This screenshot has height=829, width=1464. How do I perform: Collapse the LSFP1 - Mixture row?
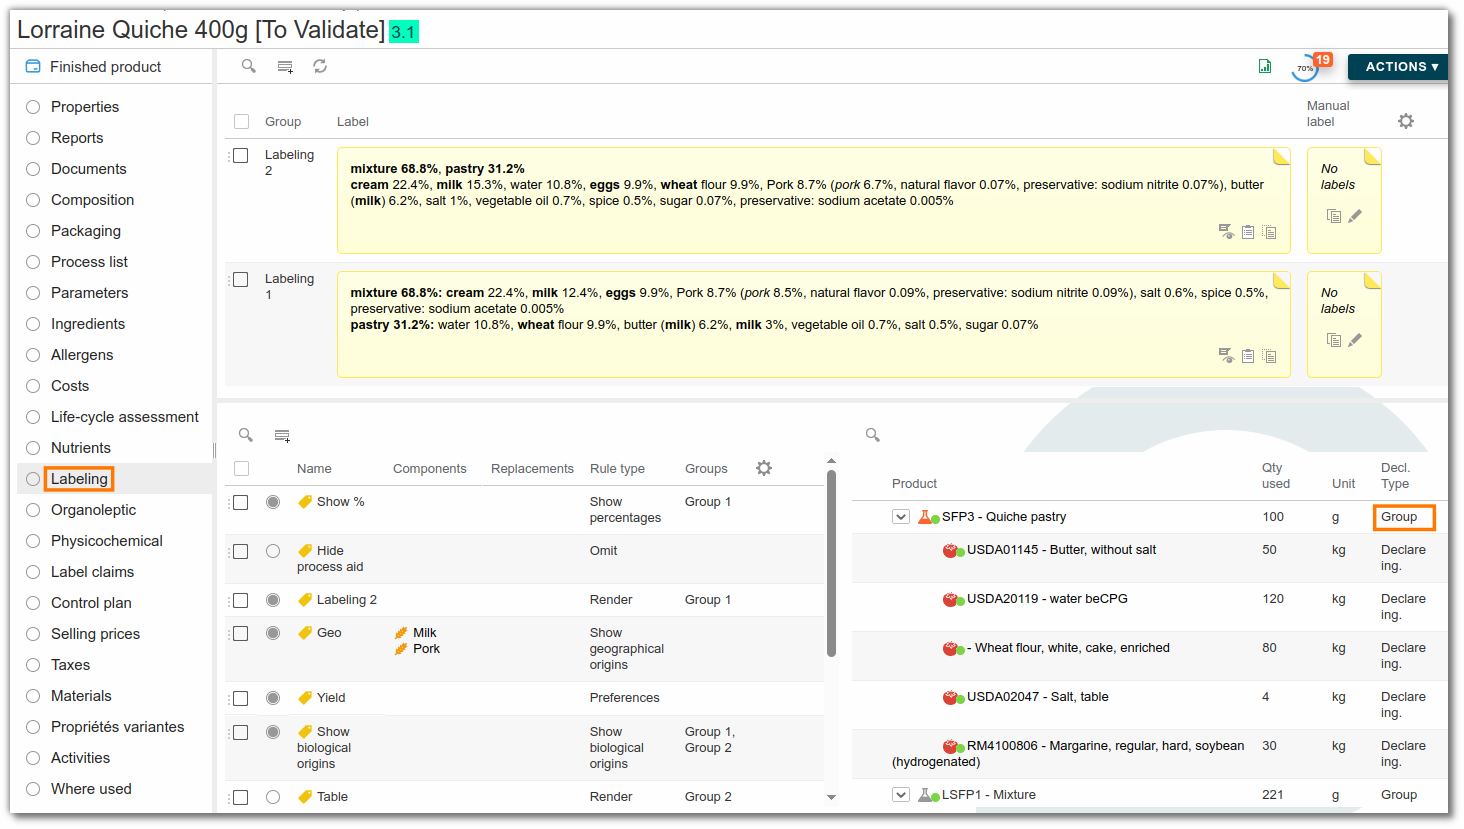click(901, 795)
